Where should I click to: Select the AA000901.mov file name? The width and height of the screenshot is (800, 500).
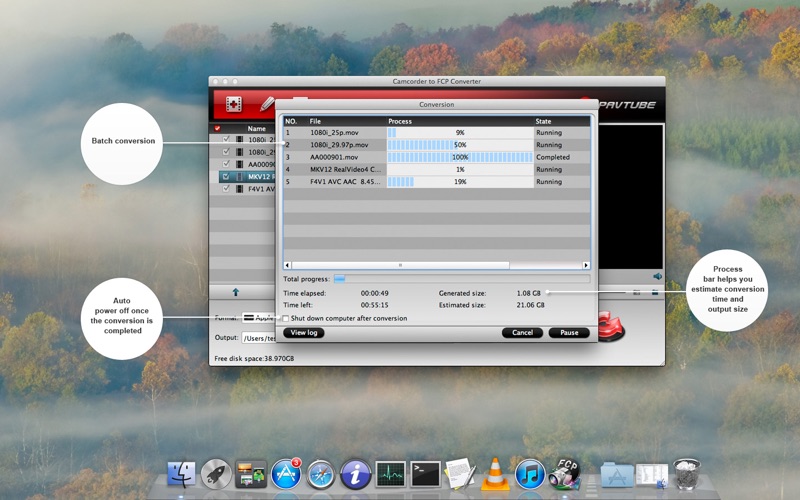[334, 157]
